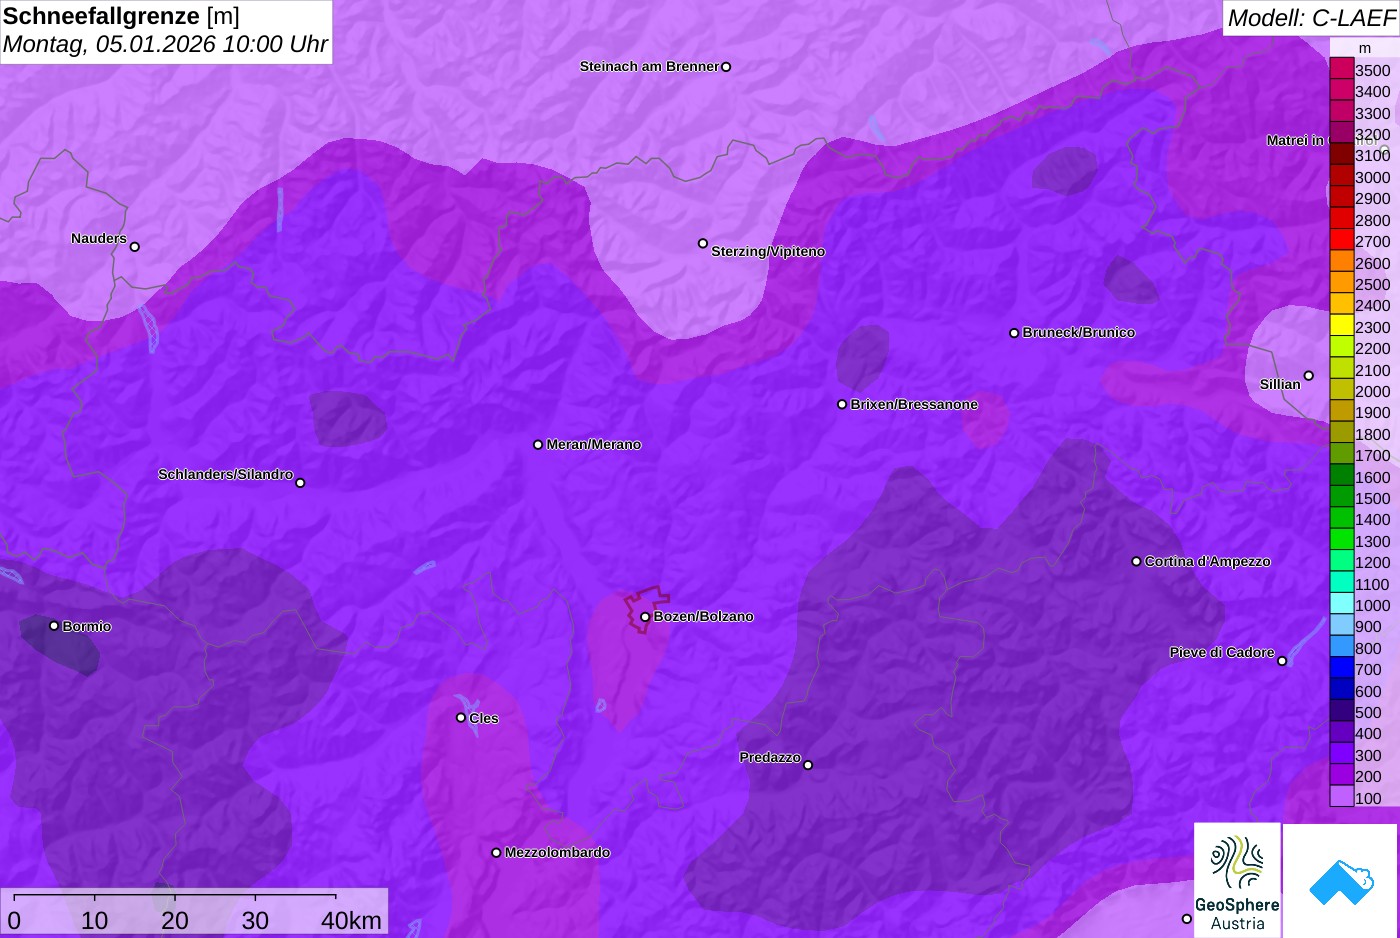Click the Modell: C-LAEF label

pyautogui.click(x=1311, y=17)
